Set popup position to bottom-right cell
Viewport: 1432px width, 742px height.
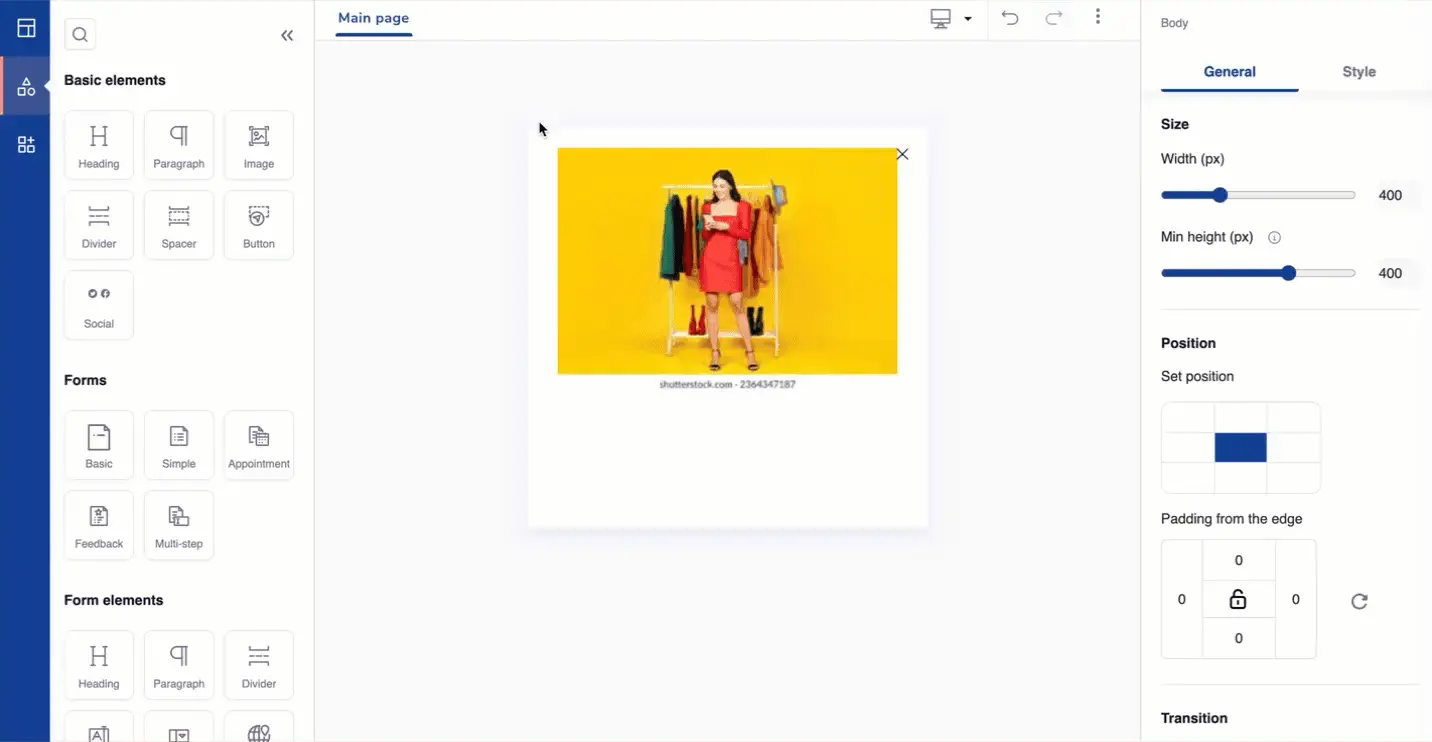pyautogui.click(x=1294, y=478)
